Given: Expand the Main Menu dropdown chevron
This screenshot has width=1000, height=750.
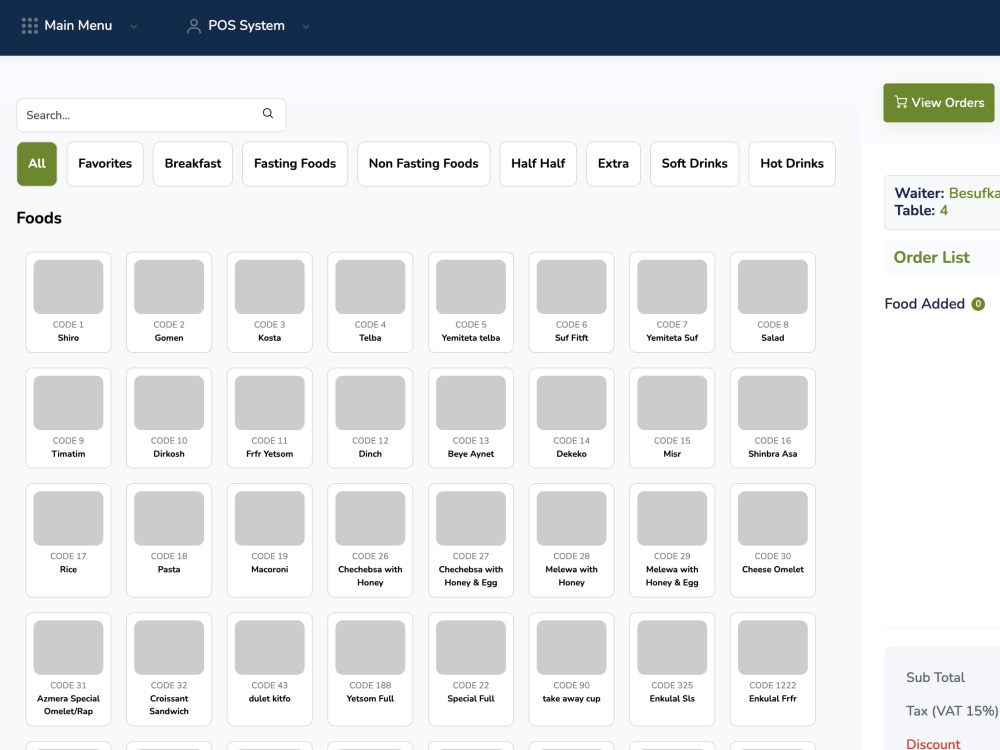Looking at the screenshot, I should [x=133, y=27].
